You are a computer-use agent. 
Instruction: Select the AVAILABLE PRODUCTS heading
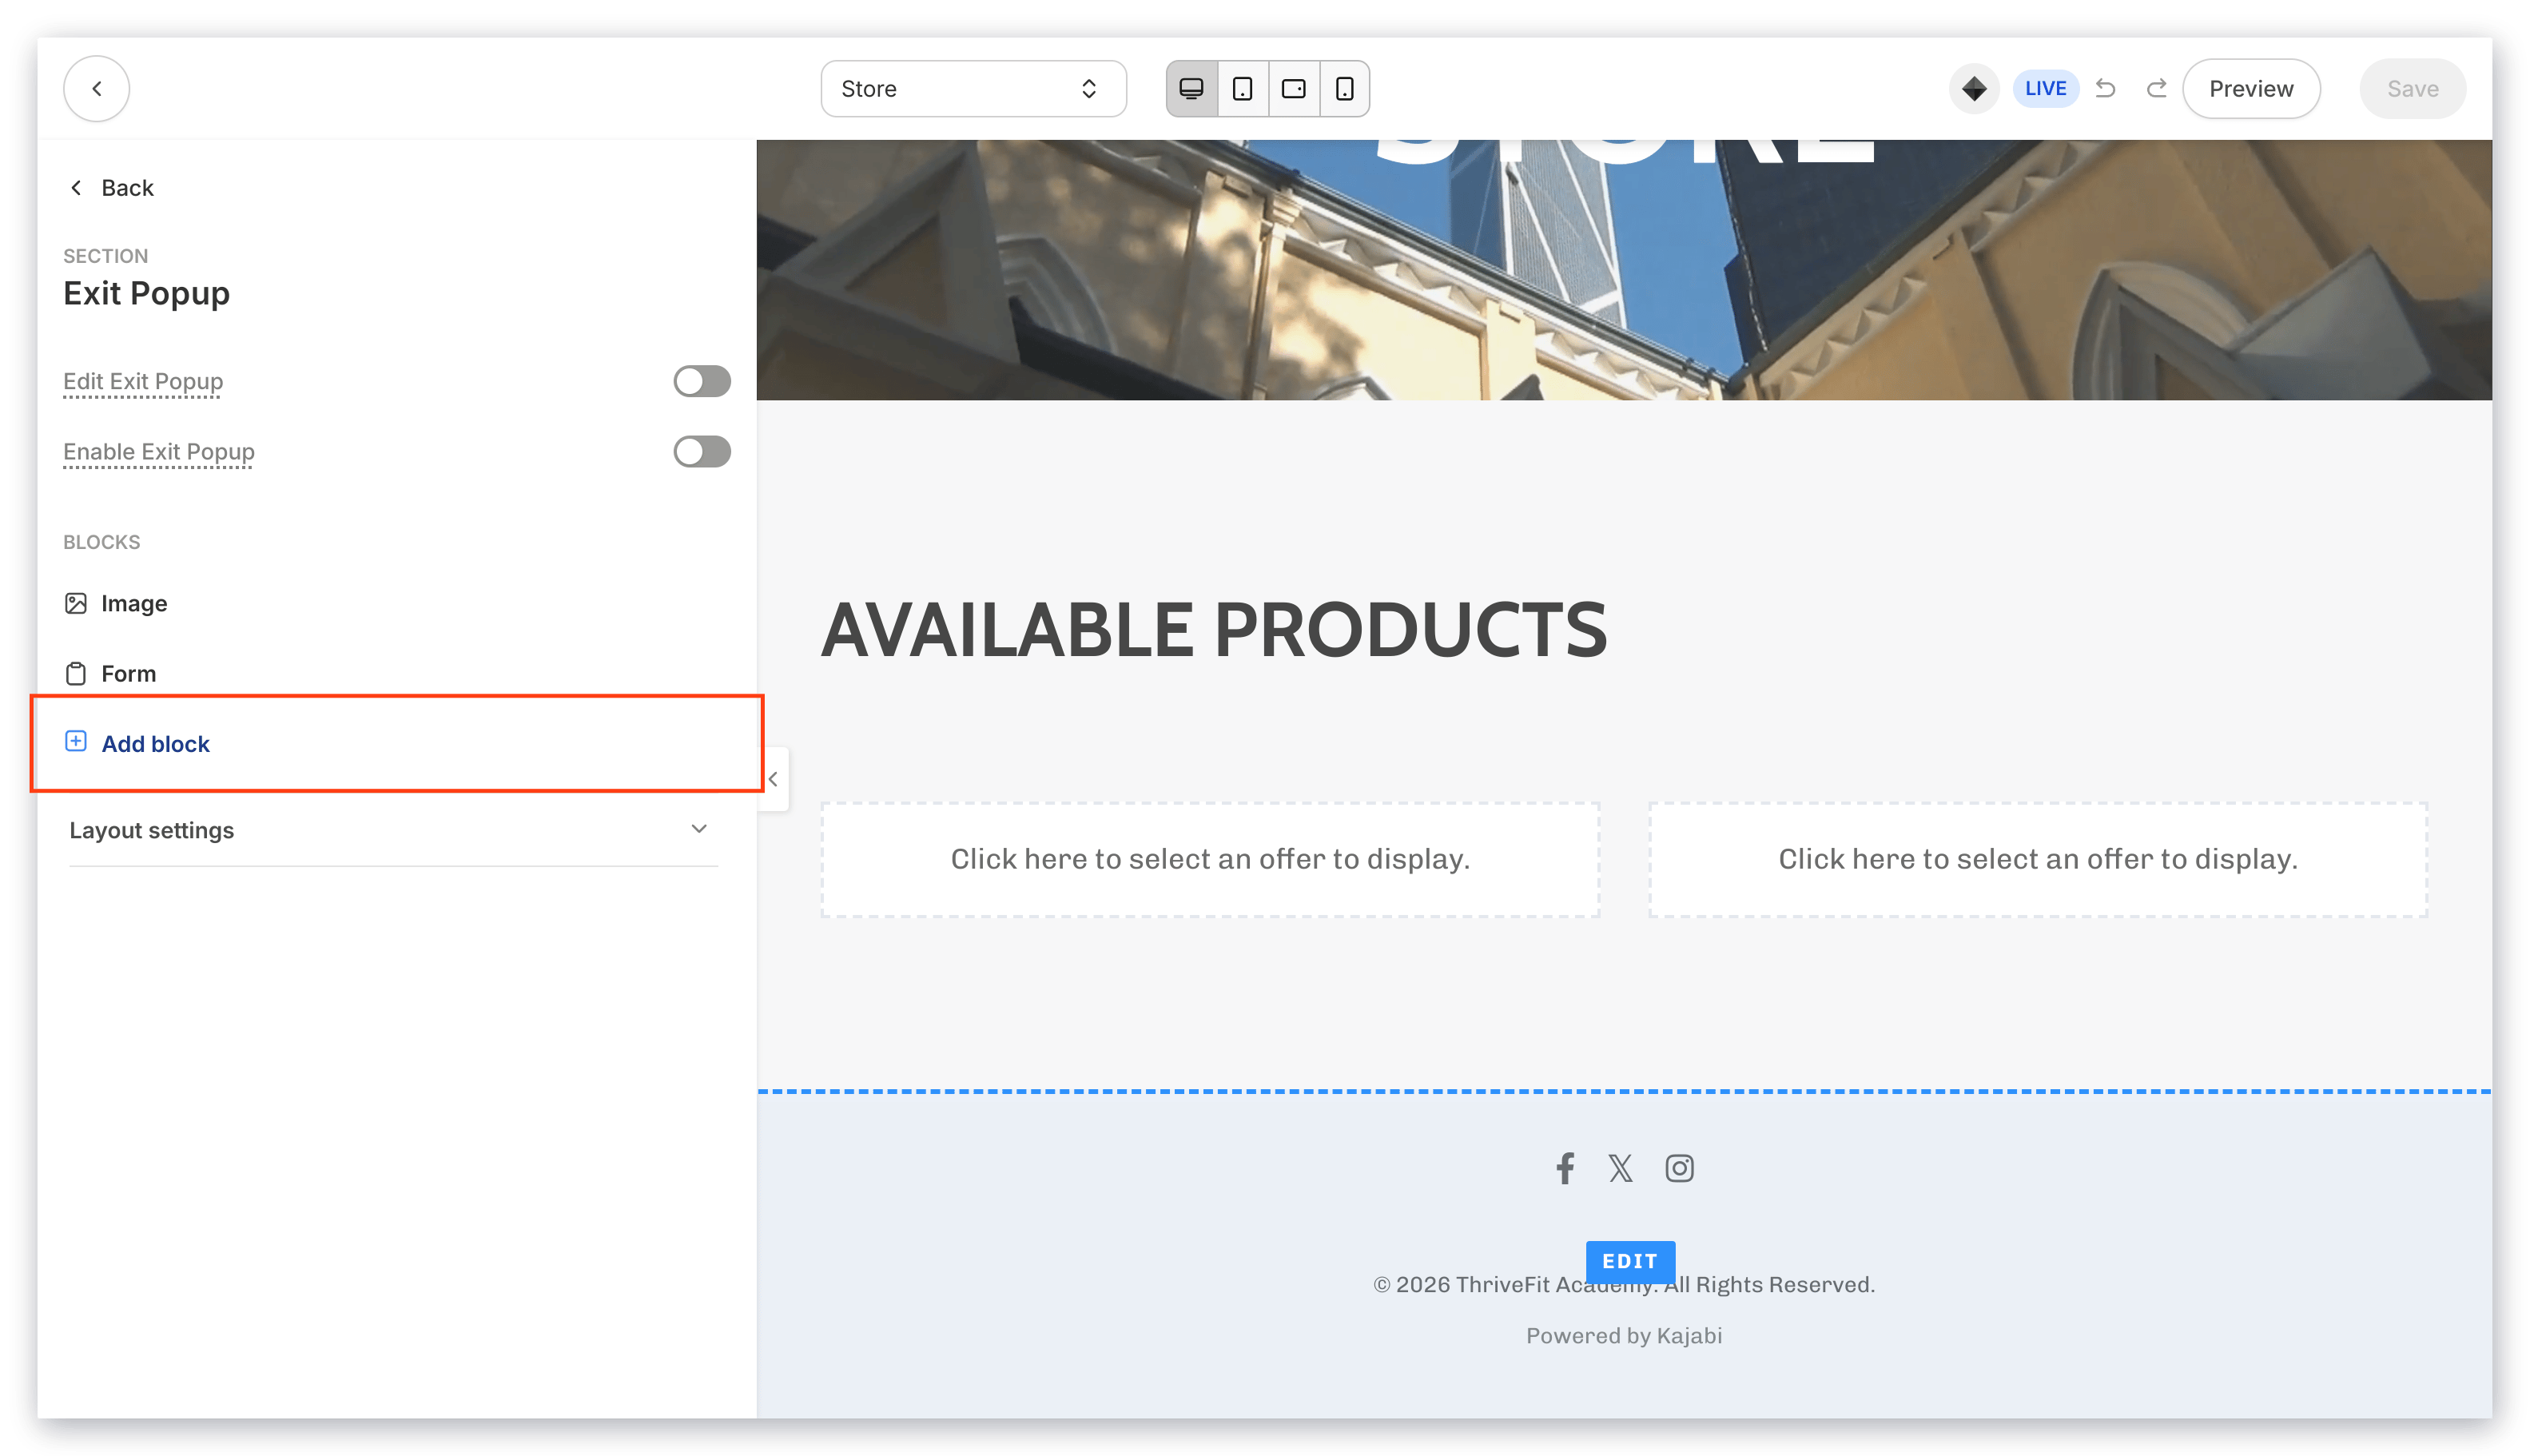(1213, 631)
